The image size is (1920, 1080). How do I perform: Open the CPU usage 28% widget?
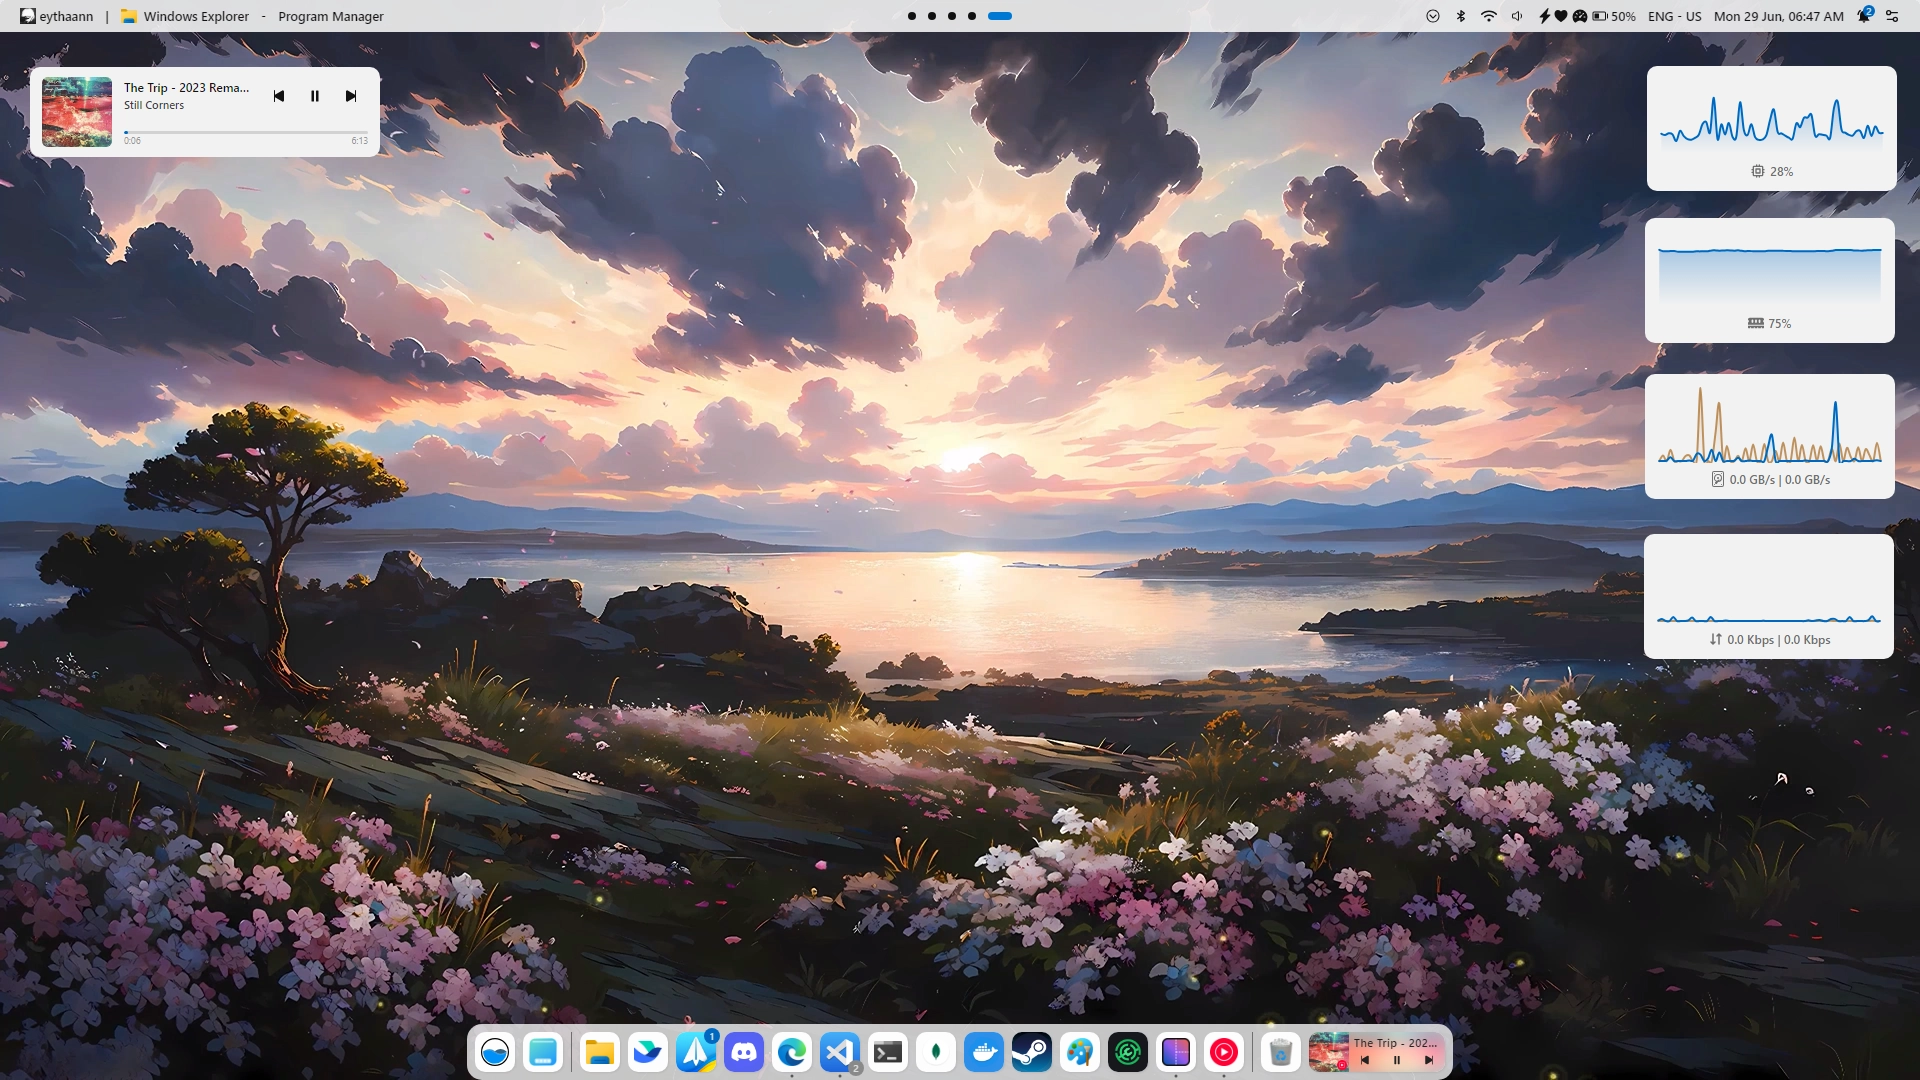tap(1772, 128)
